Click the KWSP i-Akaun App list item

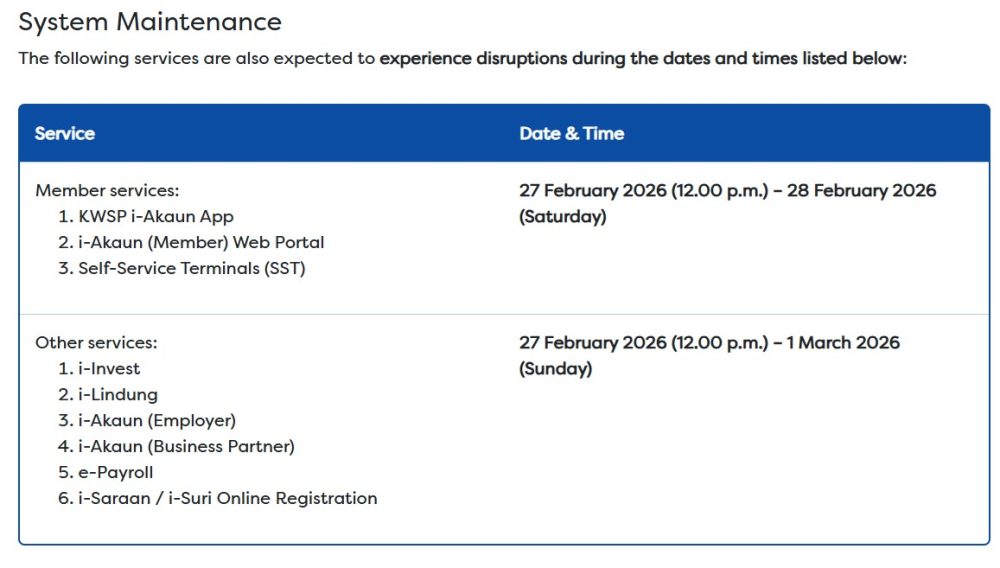(x=155, y=216)
